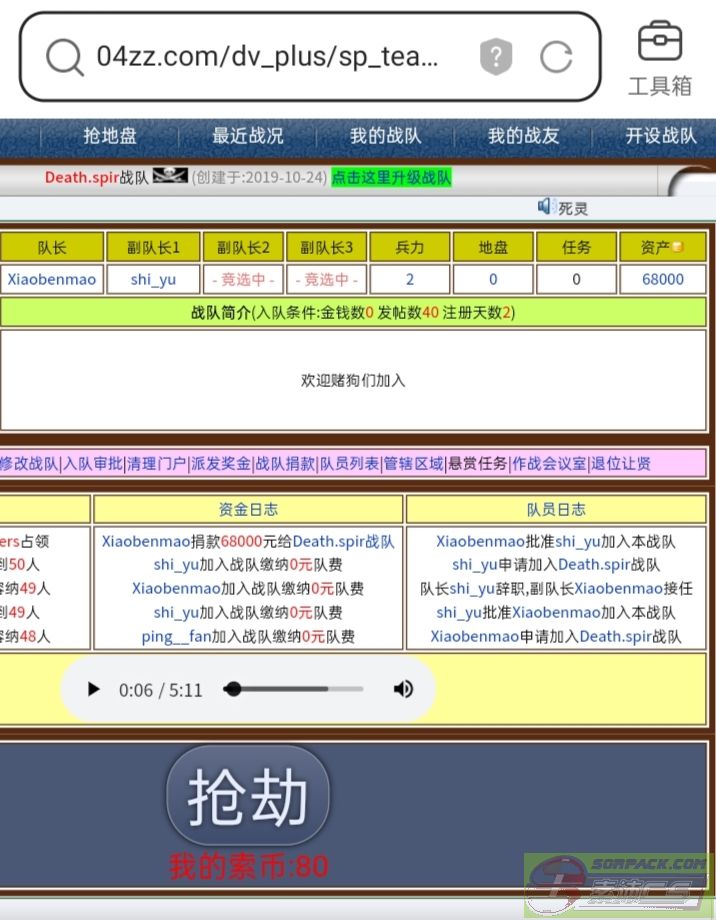Tap the shield security icon in address bar
The height and width of the screenshot is (920, 716).
tap(496, 57)
